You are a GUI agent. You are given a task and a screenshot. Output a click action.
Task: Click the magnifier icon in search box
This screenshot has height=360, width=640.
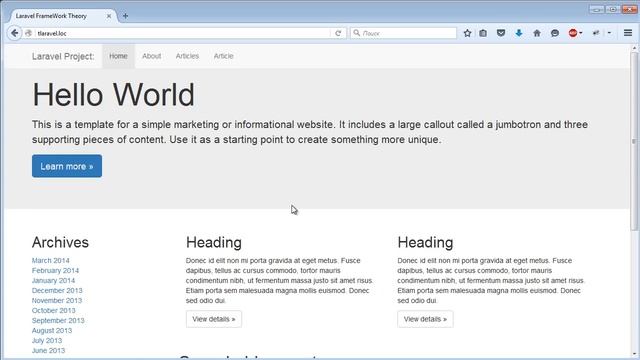[357, 33]
